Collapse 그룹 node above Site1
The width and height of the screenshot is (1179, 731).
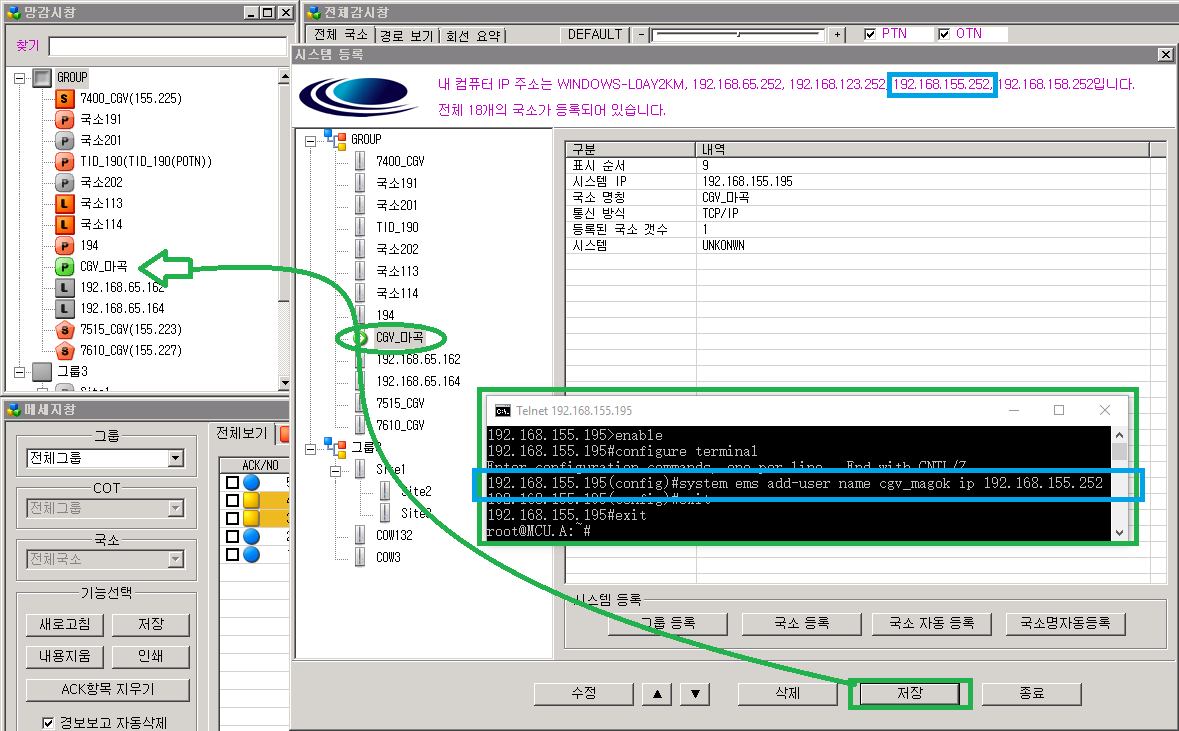click(x=311, y=449)
